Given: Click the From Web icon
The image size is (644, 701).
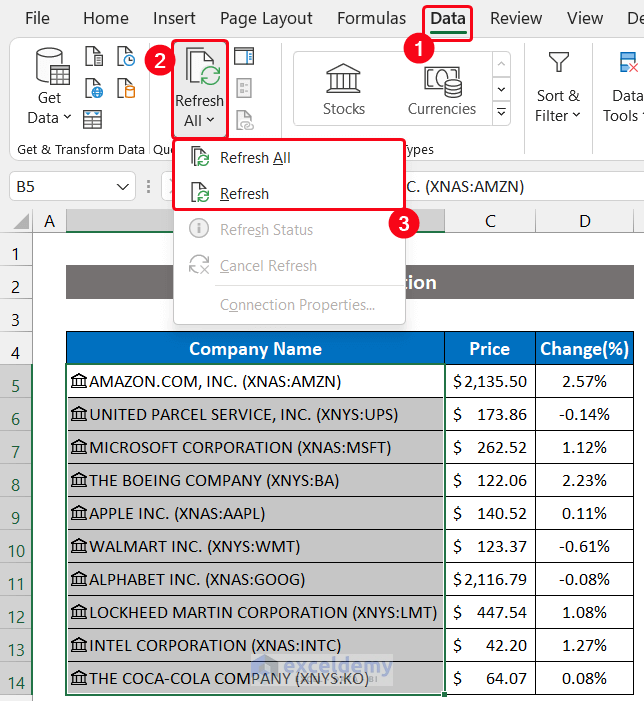Looking at the screenshot, I should (93, 88).
